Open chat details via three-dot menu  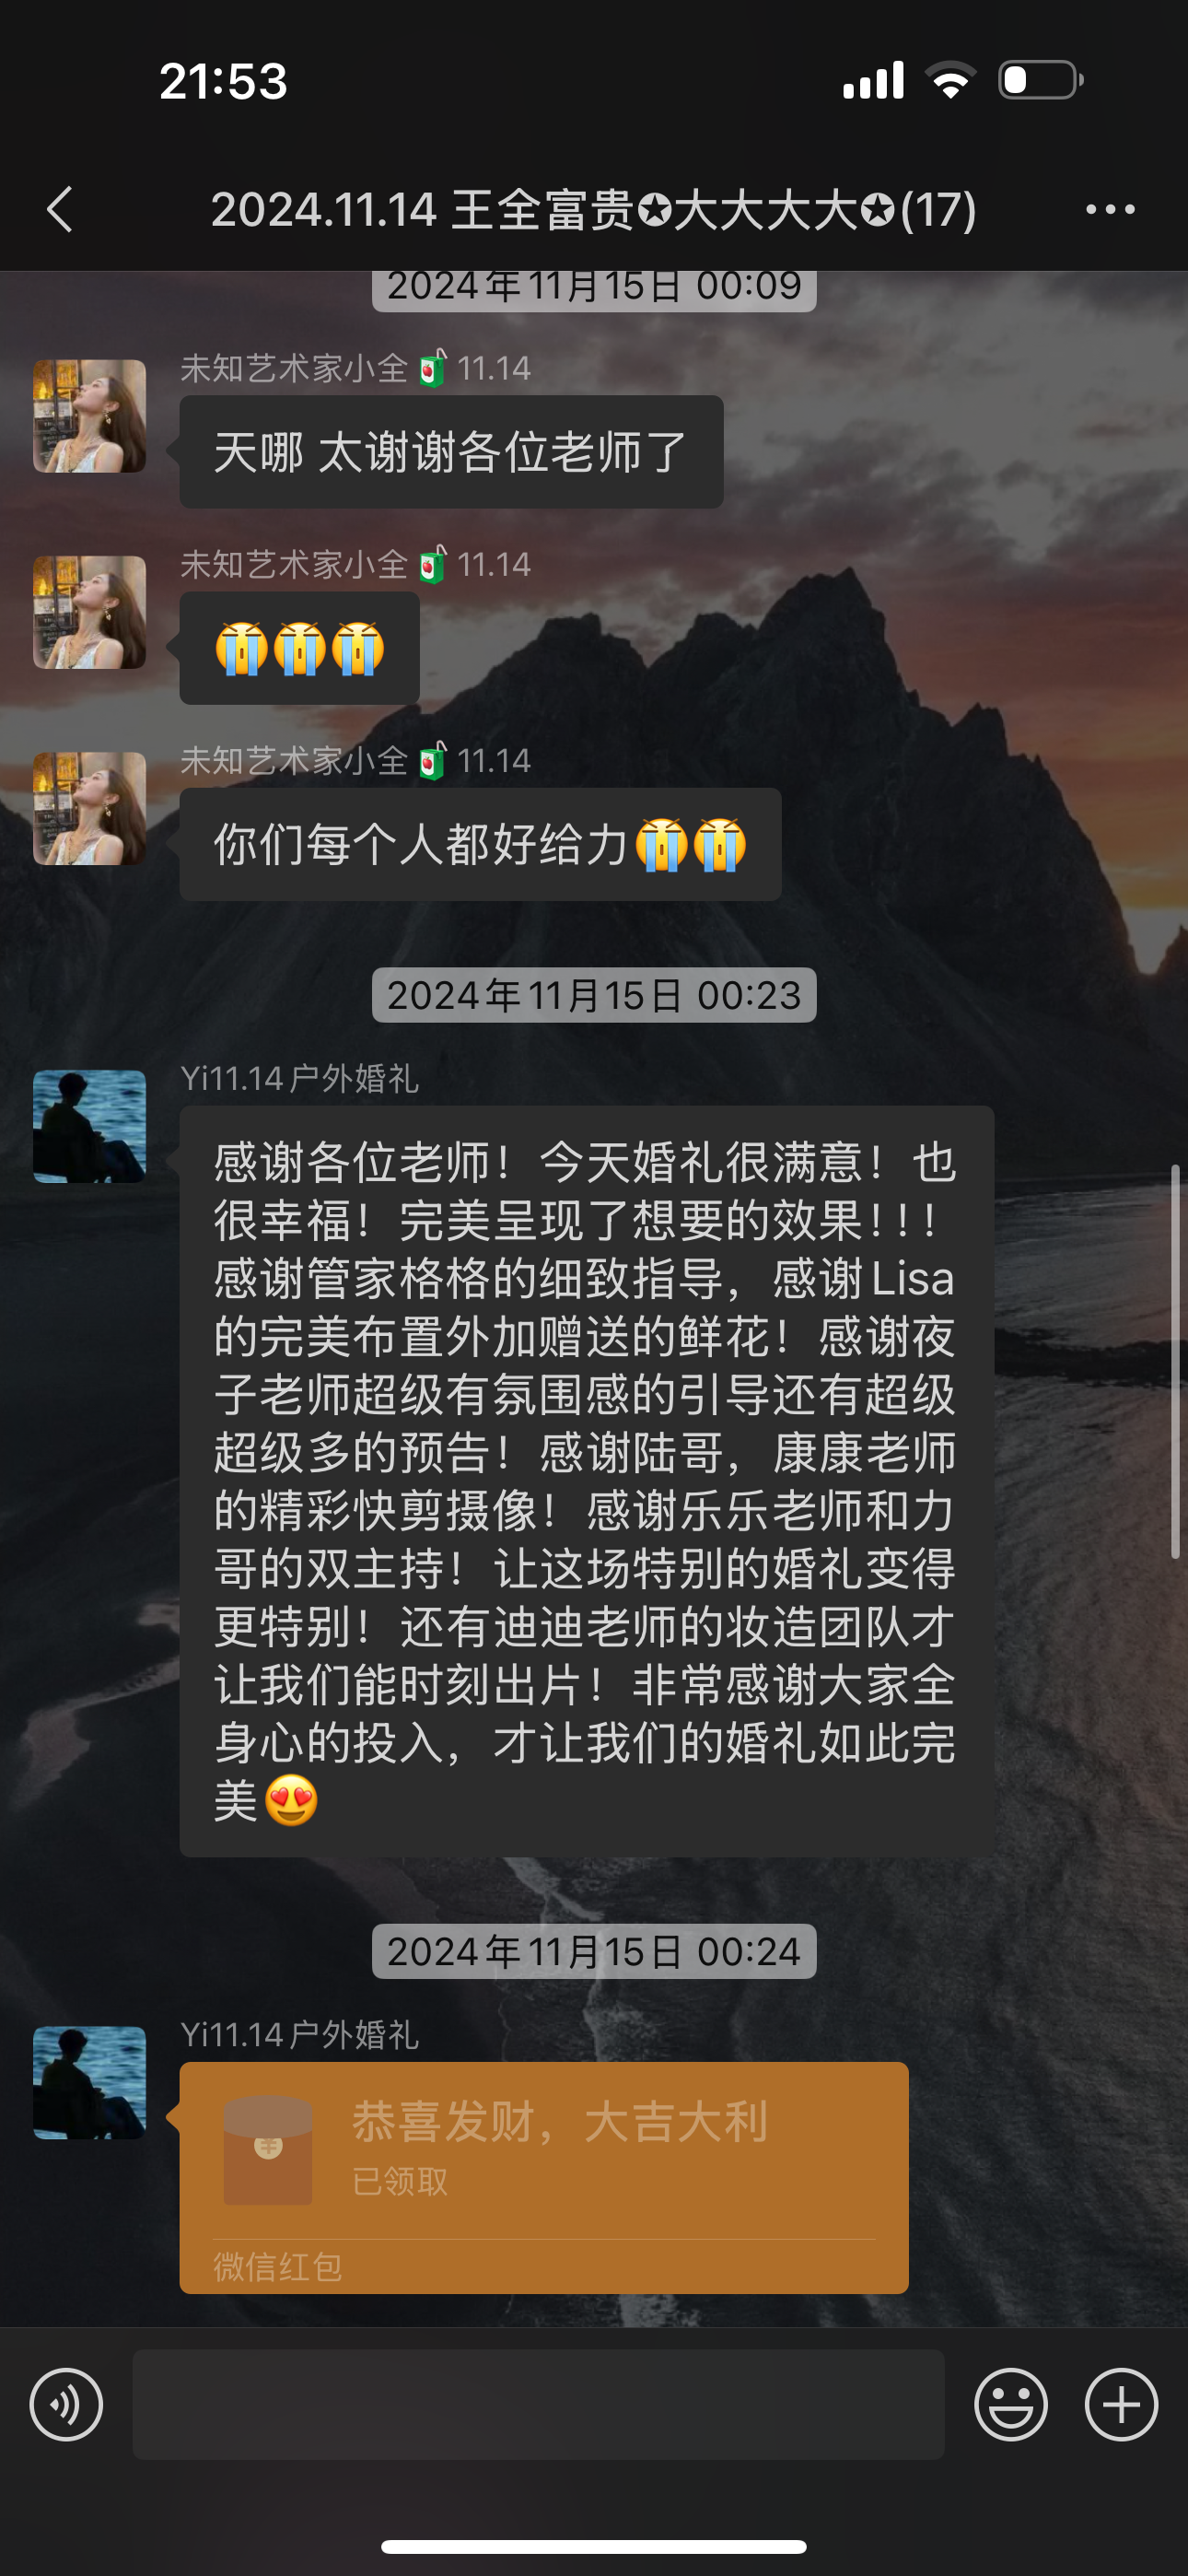tap(1110, 210)
